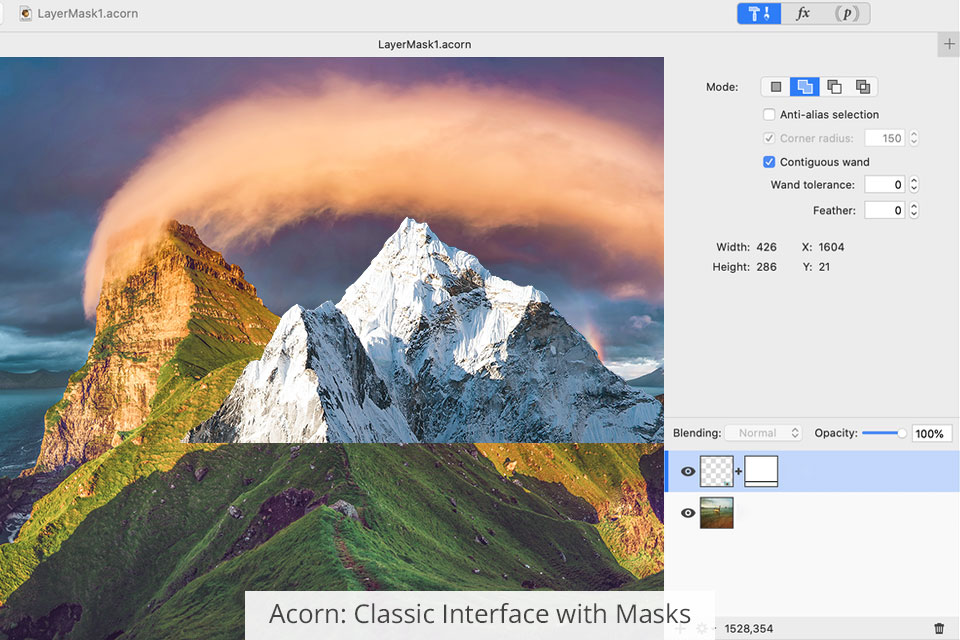Click the Feather input field
Screen dimensions: 960x640
click(885, 211)
